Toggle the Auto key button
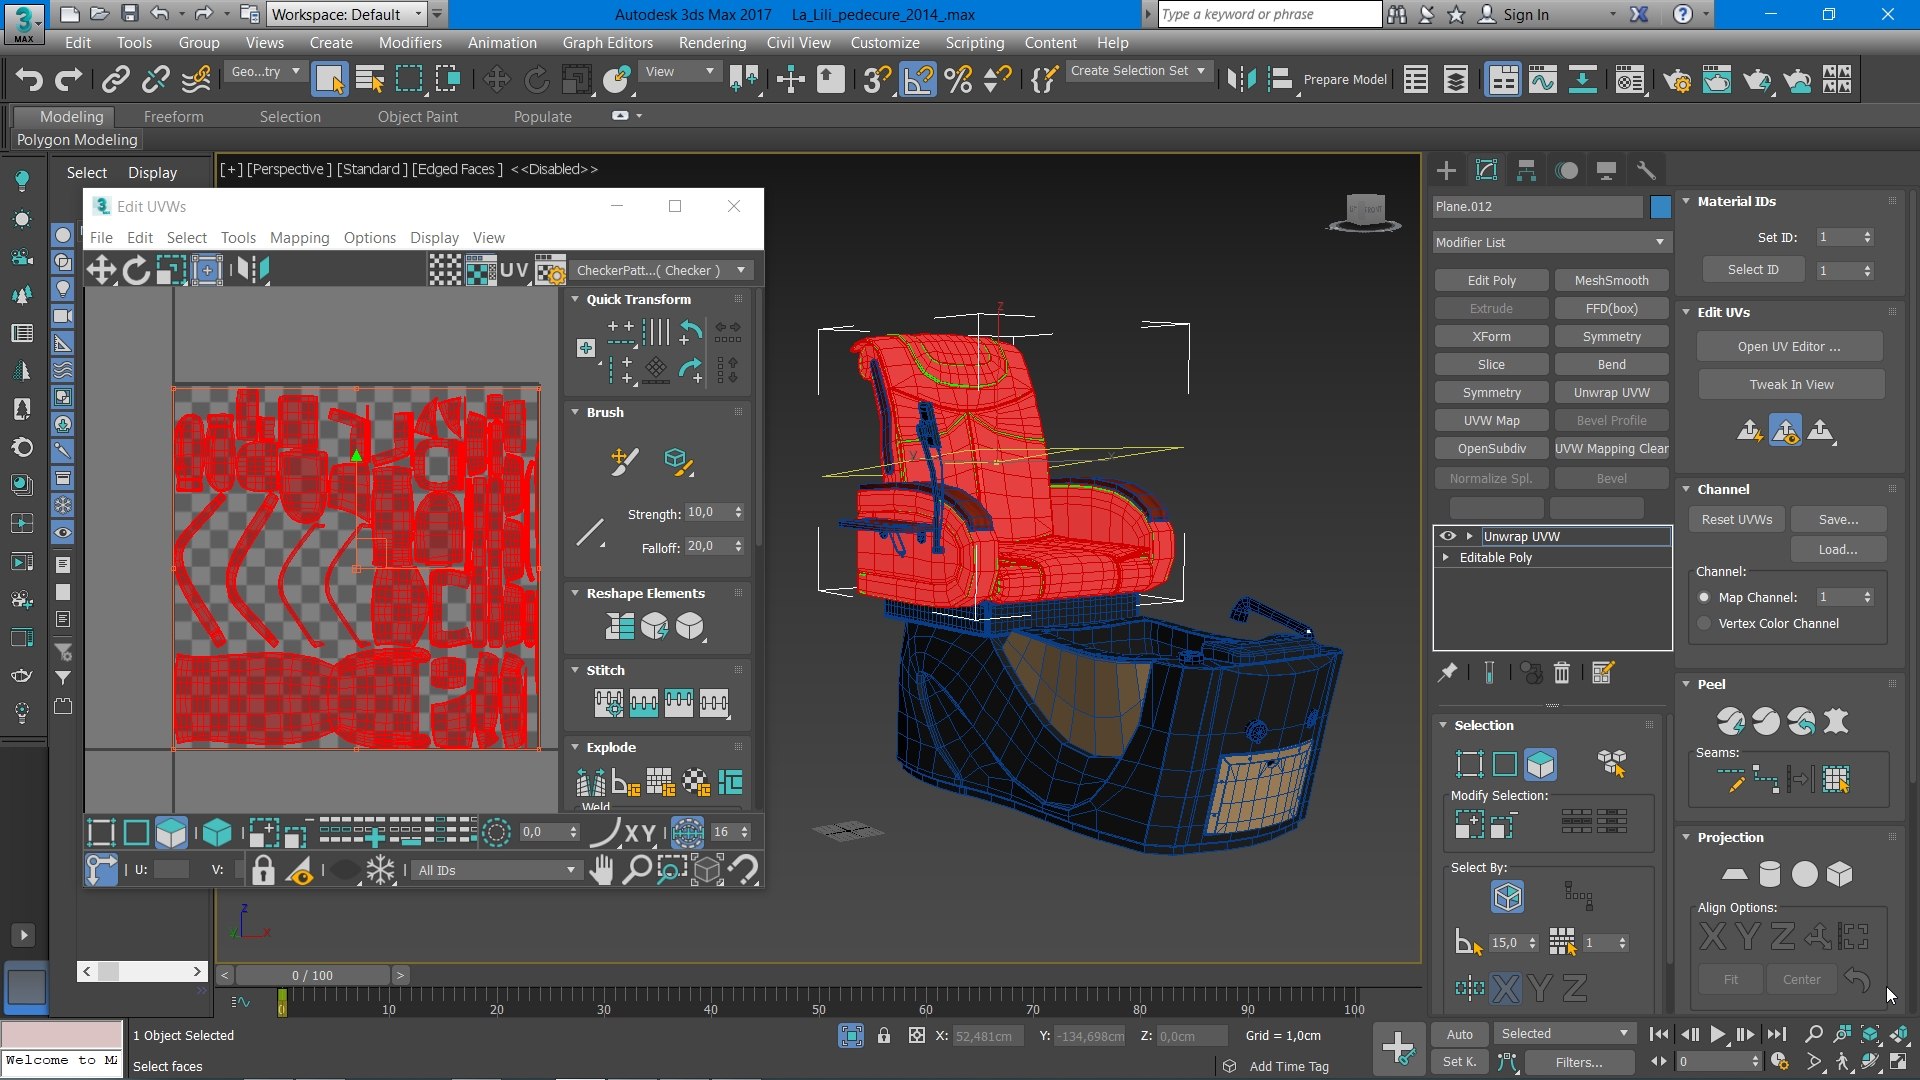 (1459, 1034)
